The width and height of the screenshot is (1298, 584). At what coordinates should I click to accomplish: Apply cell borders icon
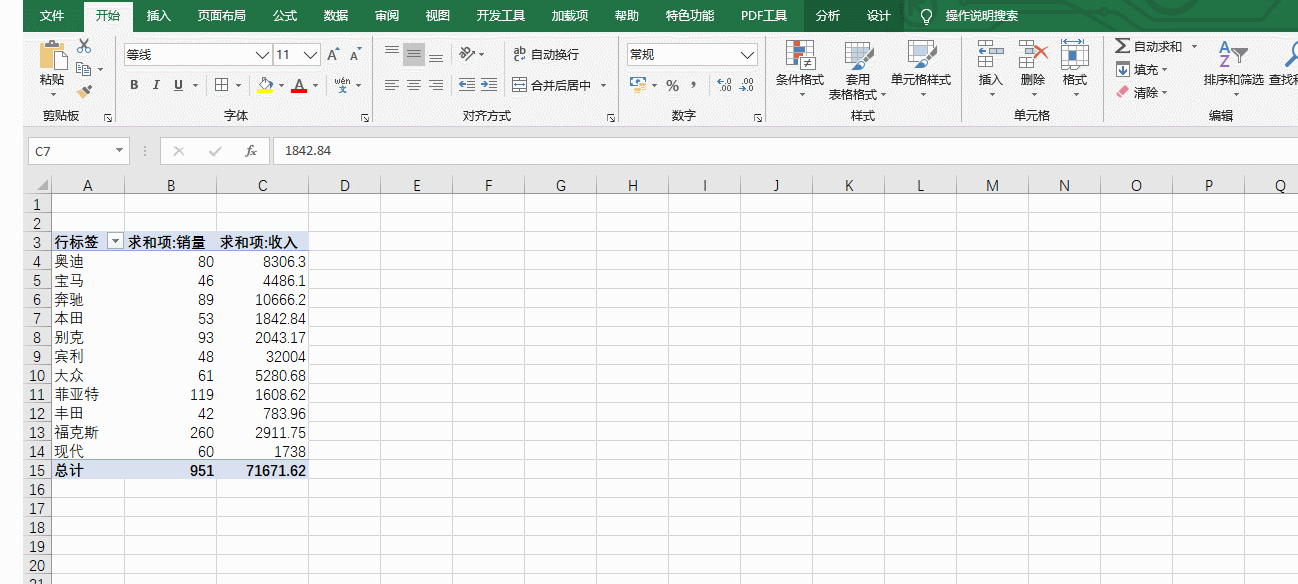pyautogui.click(x=222, y=86)
